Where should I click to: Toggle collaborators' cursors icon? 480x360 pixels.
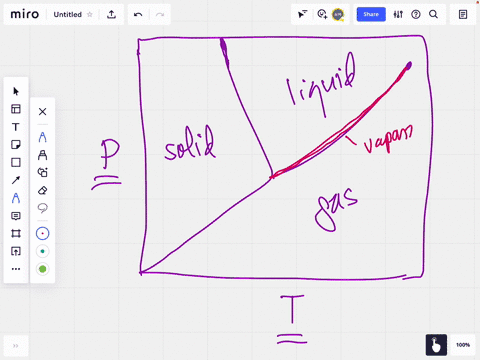(302, 14)
